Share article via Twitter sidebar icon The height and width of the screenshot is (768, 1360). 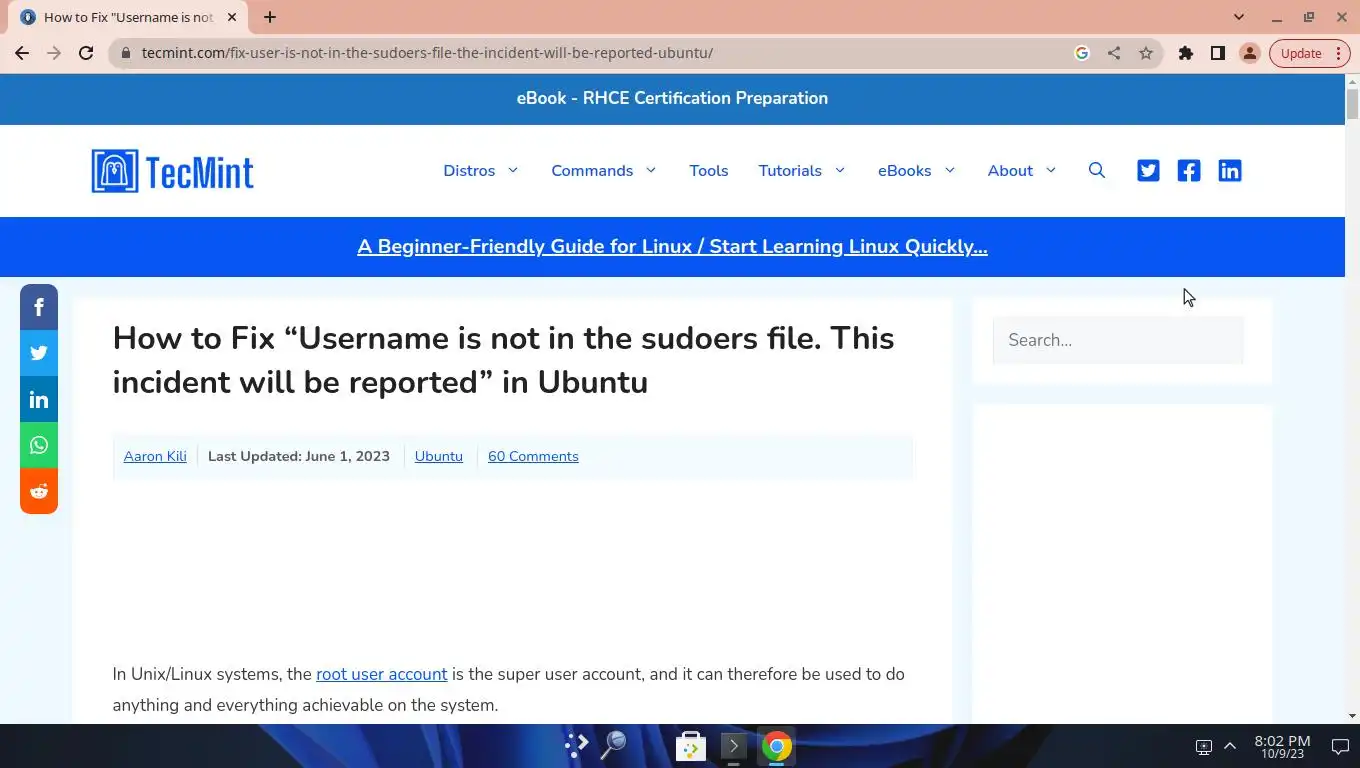point(39,353)
